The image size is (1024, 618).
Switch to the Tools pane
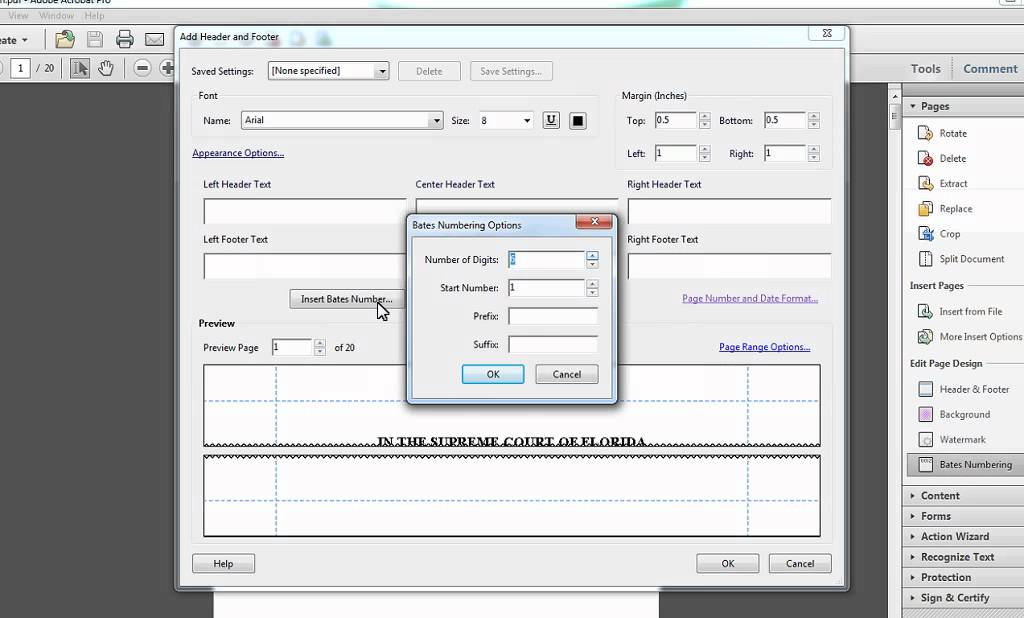click(x=925, y=69)
